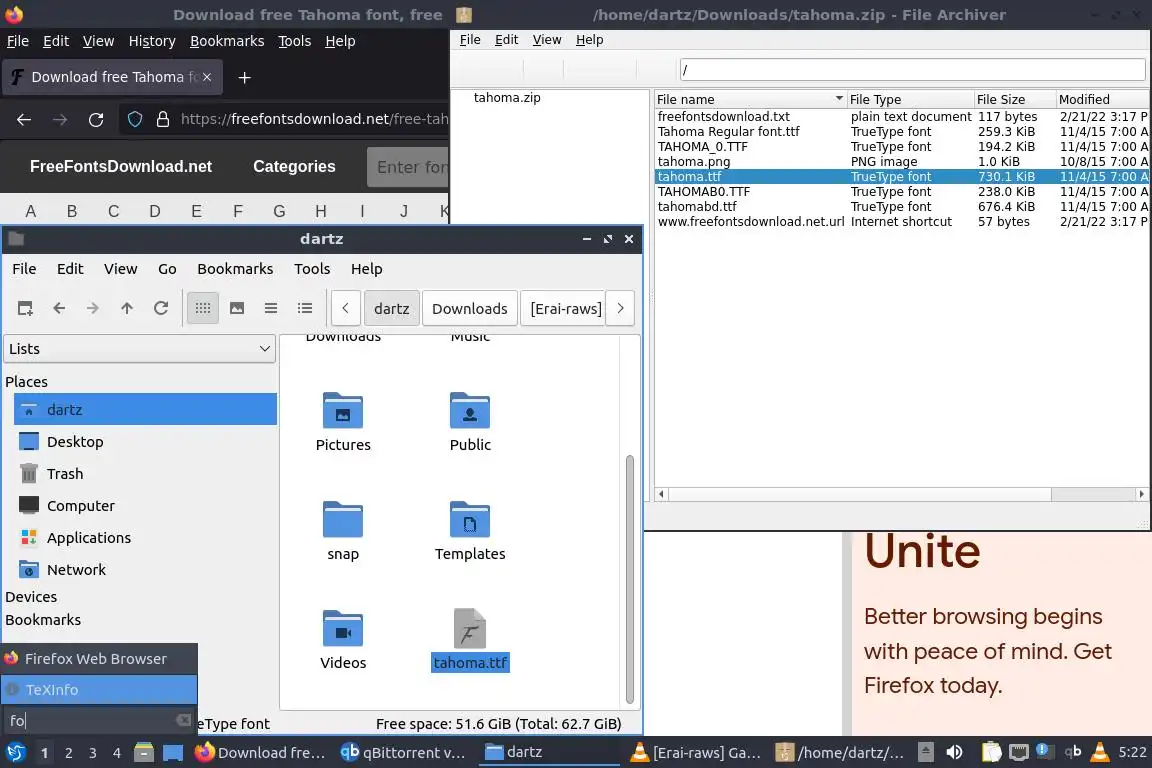
Task: Select Network in Places sidebar
Action: [x=76, y=570]
